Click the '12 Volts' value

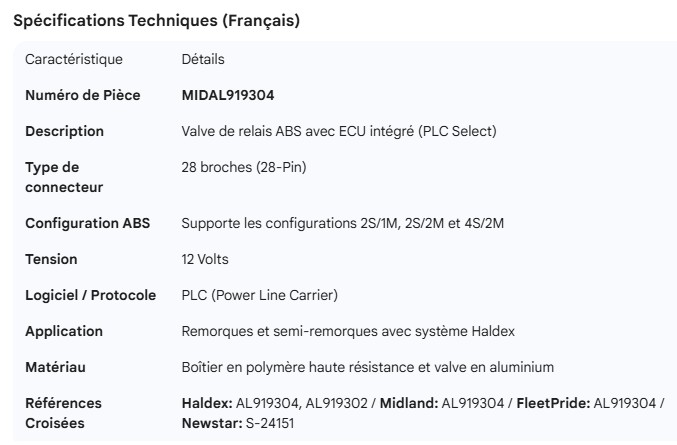205,259
